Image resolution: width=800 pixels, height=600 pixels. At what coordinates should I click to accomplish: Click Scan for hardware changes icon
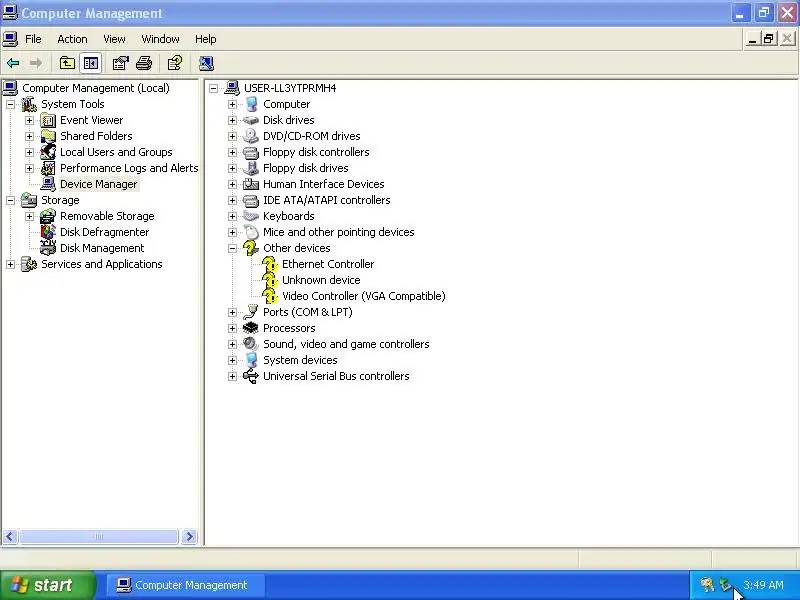coord(206,63)
